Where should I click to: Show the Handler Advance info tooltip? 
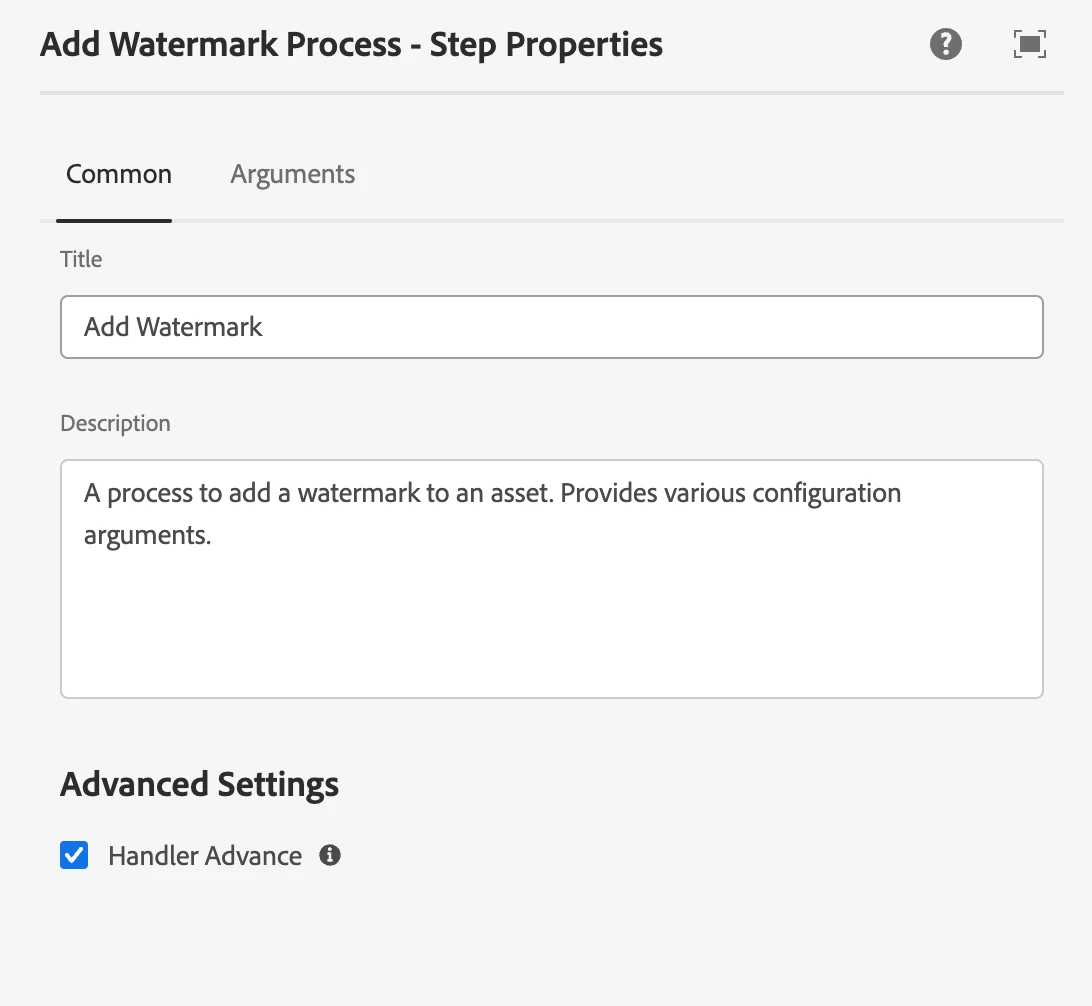tap(330, 855)
